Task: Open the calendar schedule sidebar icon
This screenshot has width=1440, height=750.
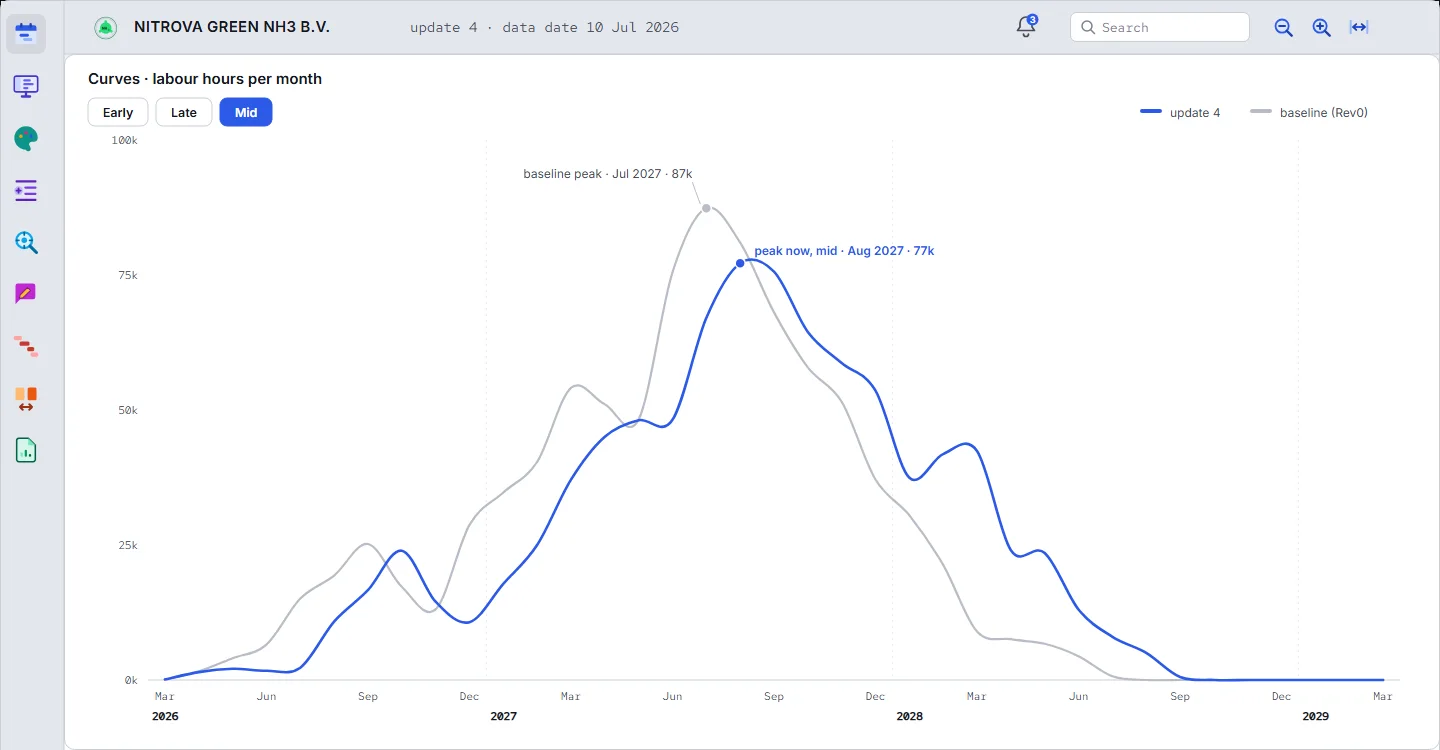Action: [x=26, y=34]
